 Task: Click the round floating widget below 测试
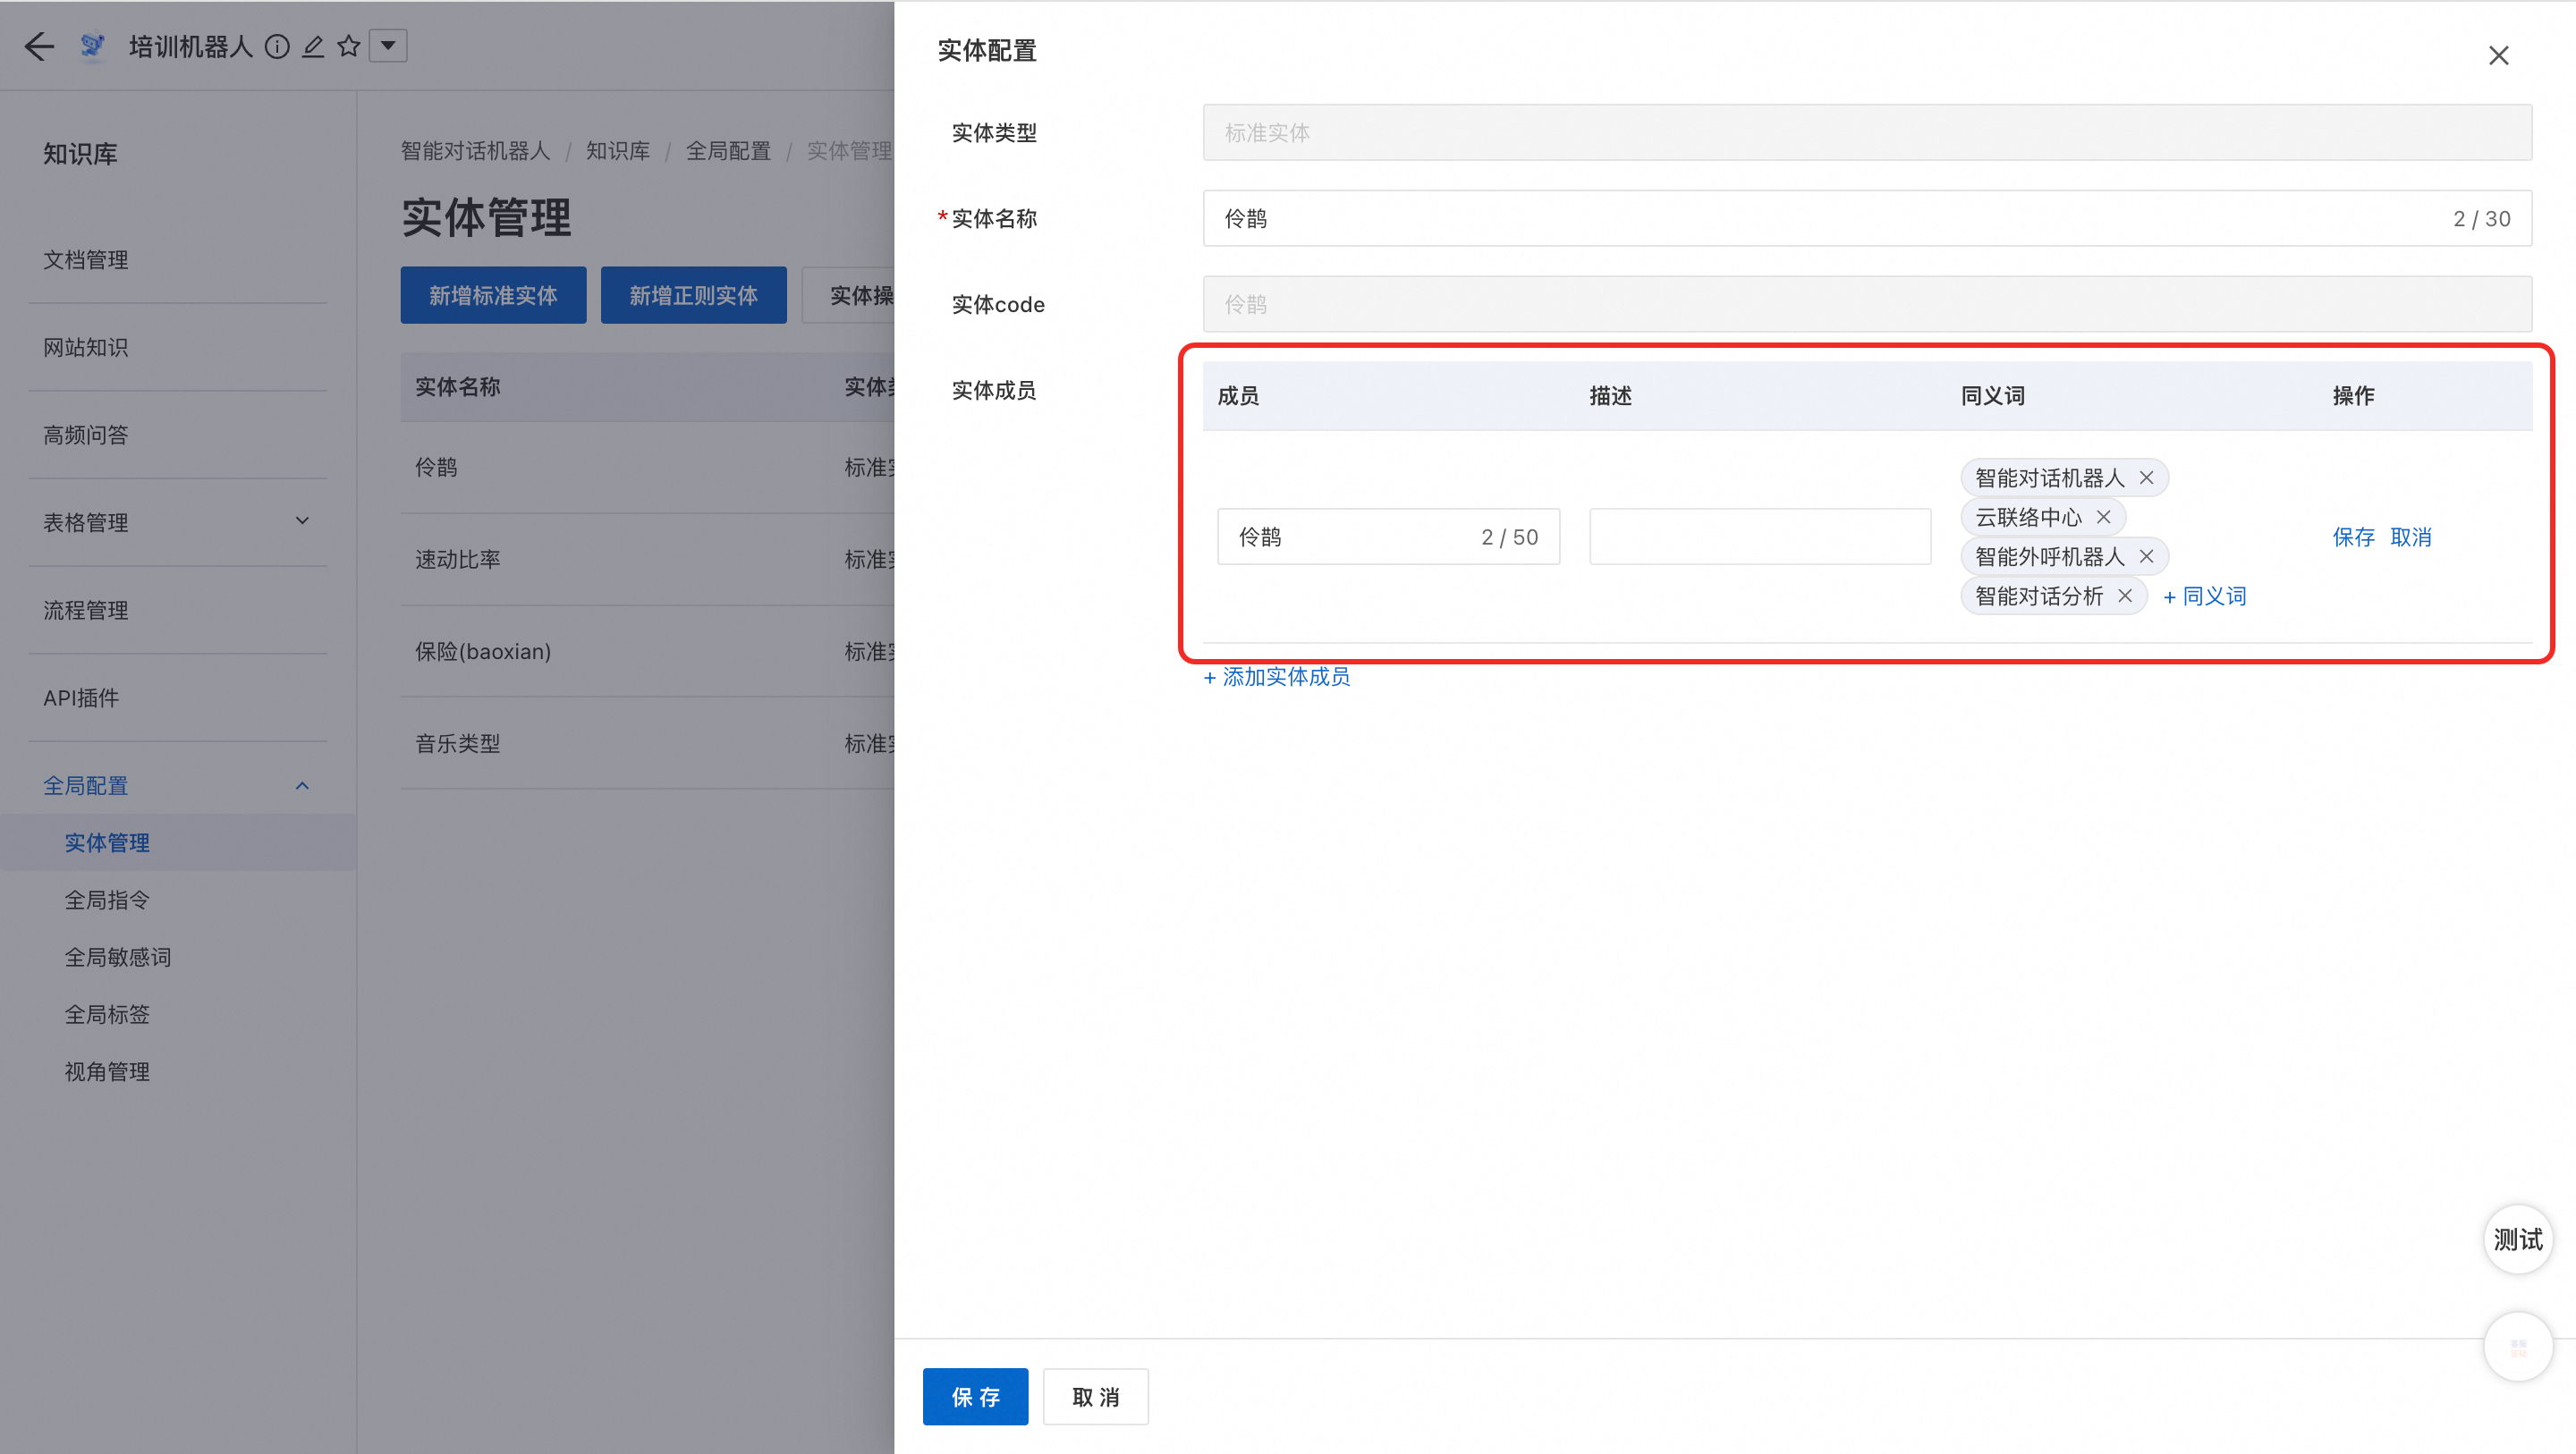point(2518,1347)
